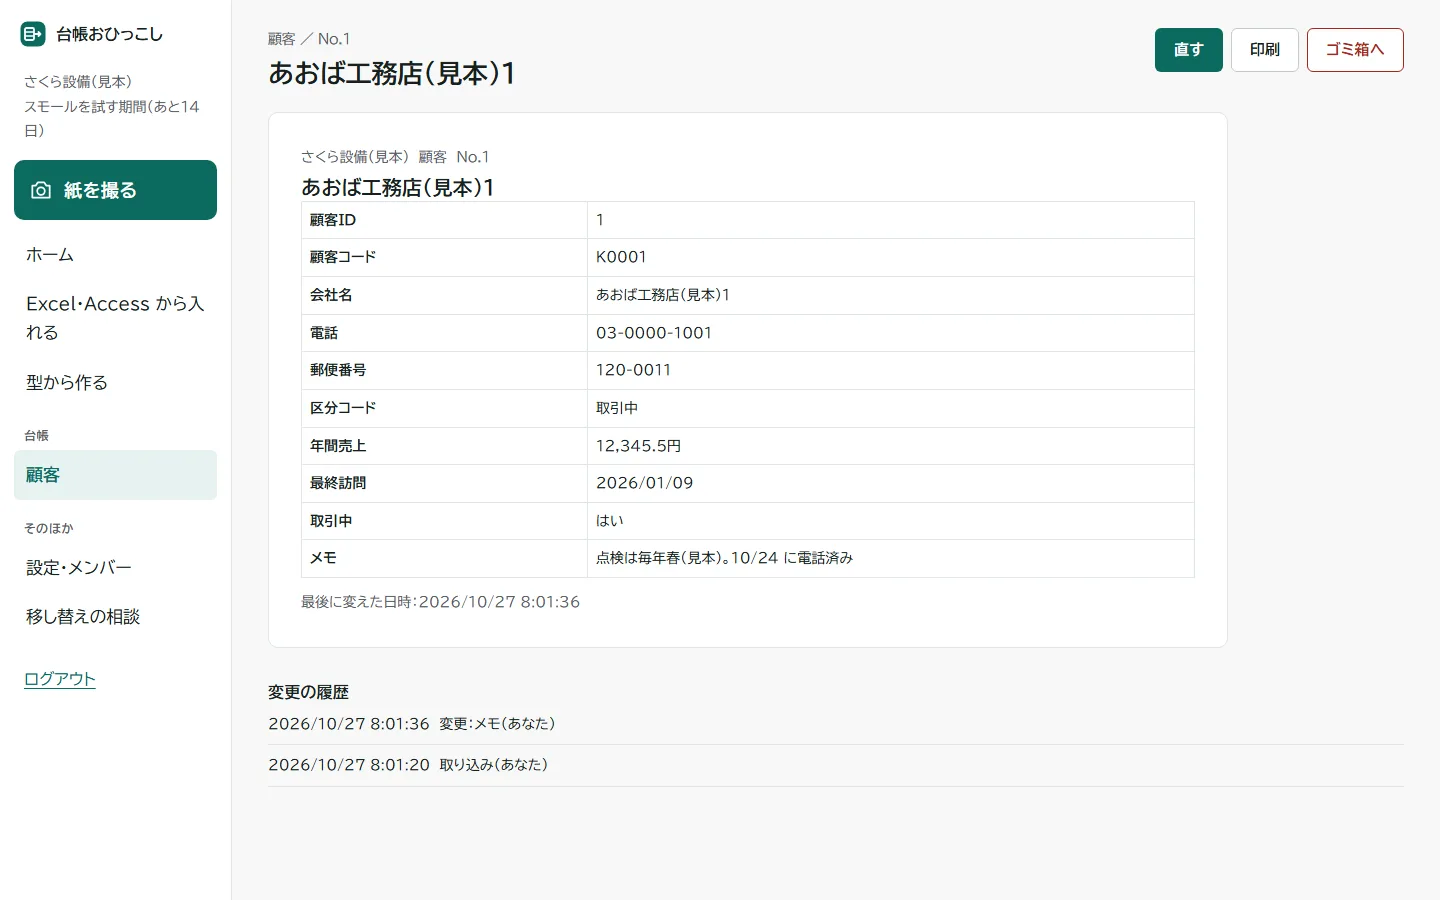Click history entry 取り込み(あなた)

pyautogui.click(x=494, y=765)
